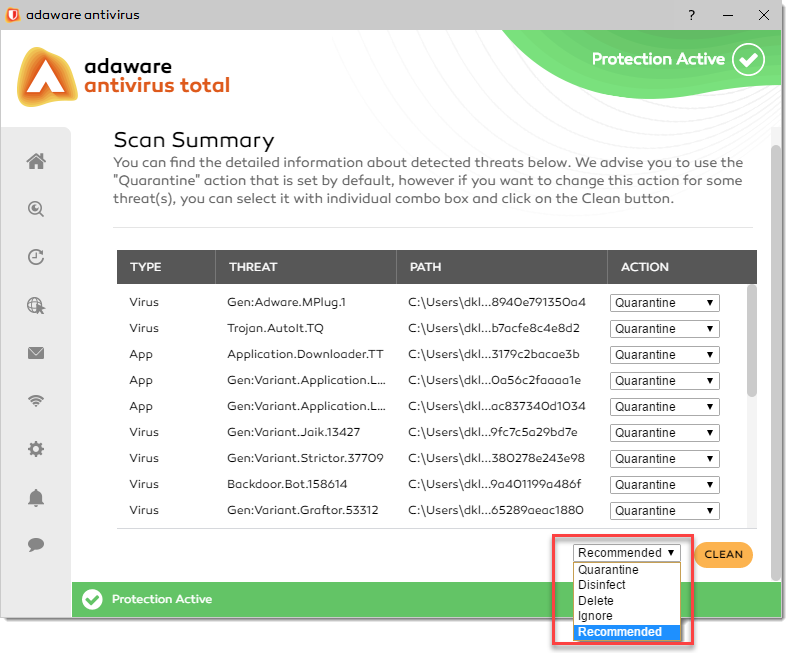Click the status bar Protection Active check icon

pos(92,599)
